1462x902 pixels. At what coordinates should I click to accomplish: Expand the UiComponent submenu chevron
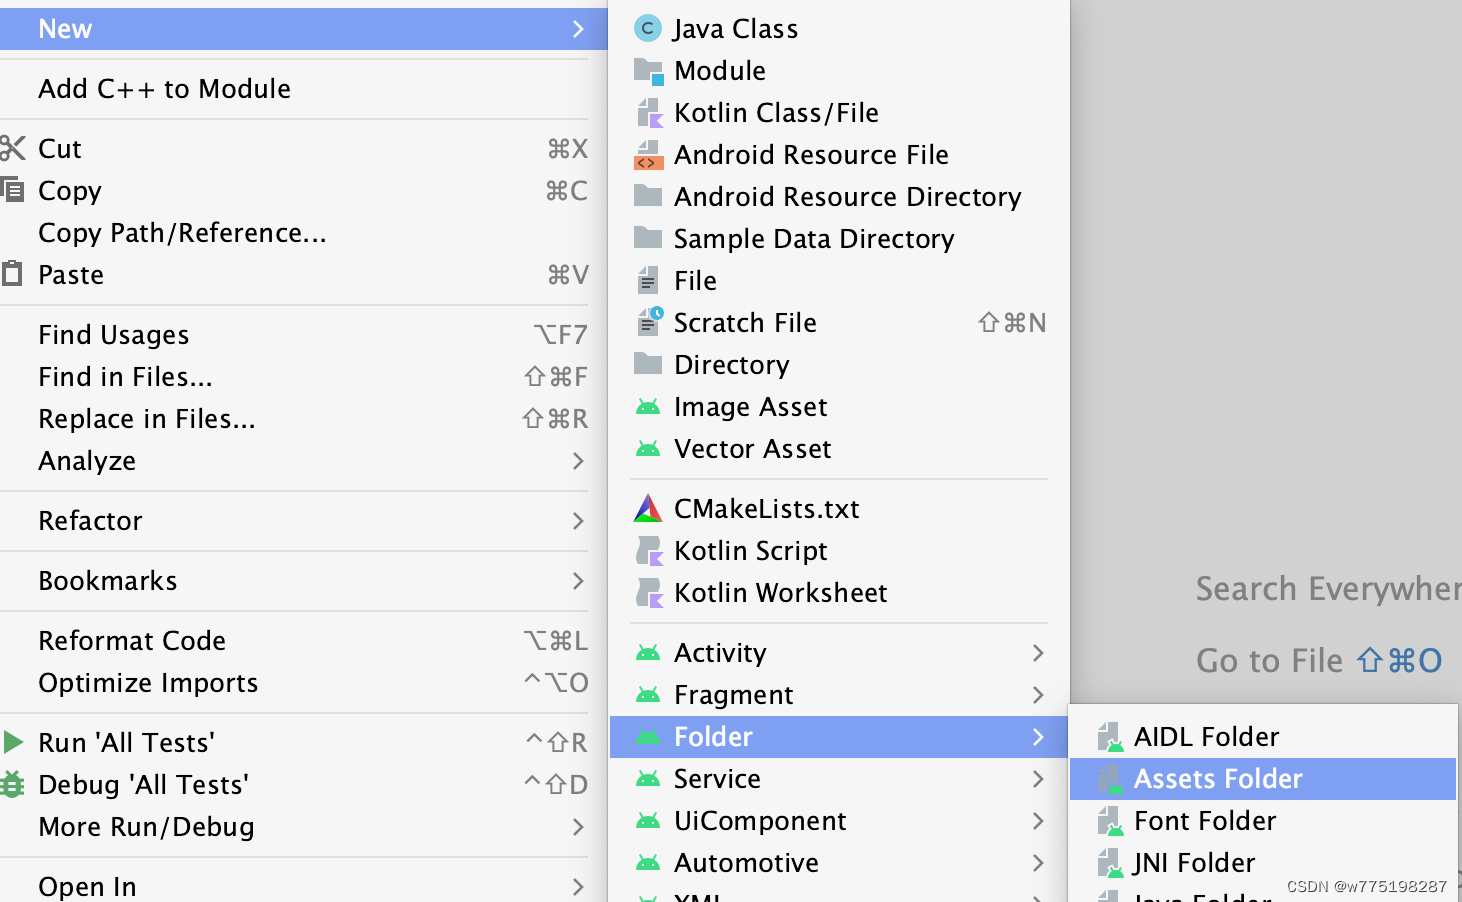(x=1038, y=821)
